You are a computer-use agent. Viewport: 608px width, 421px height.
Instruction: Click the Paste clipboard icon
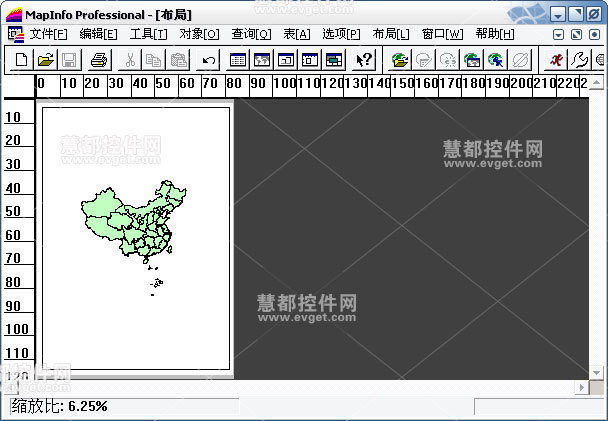tap(178, 60)
